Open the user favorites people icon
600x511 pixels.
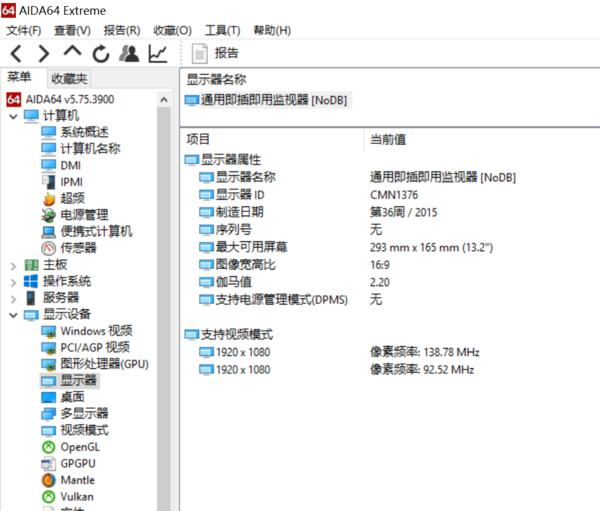[x=129, y=54]
